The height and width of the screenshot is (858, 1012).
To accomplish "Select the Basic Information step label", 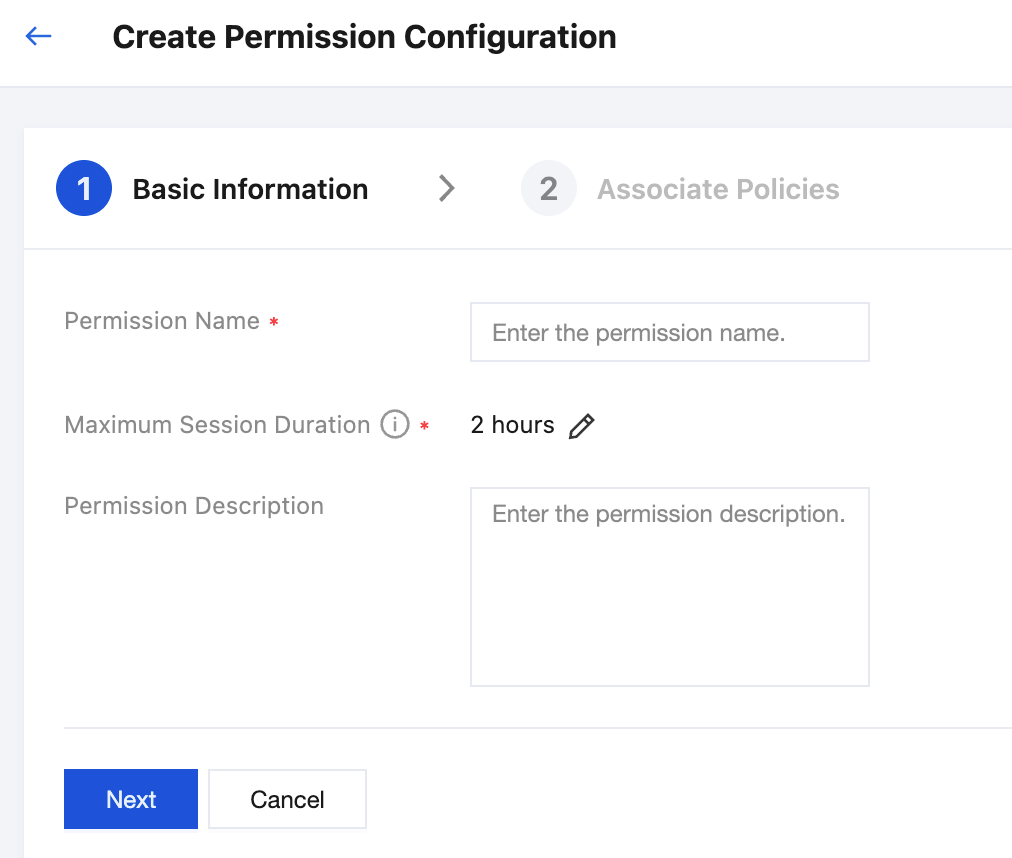I will click(250, 189).
